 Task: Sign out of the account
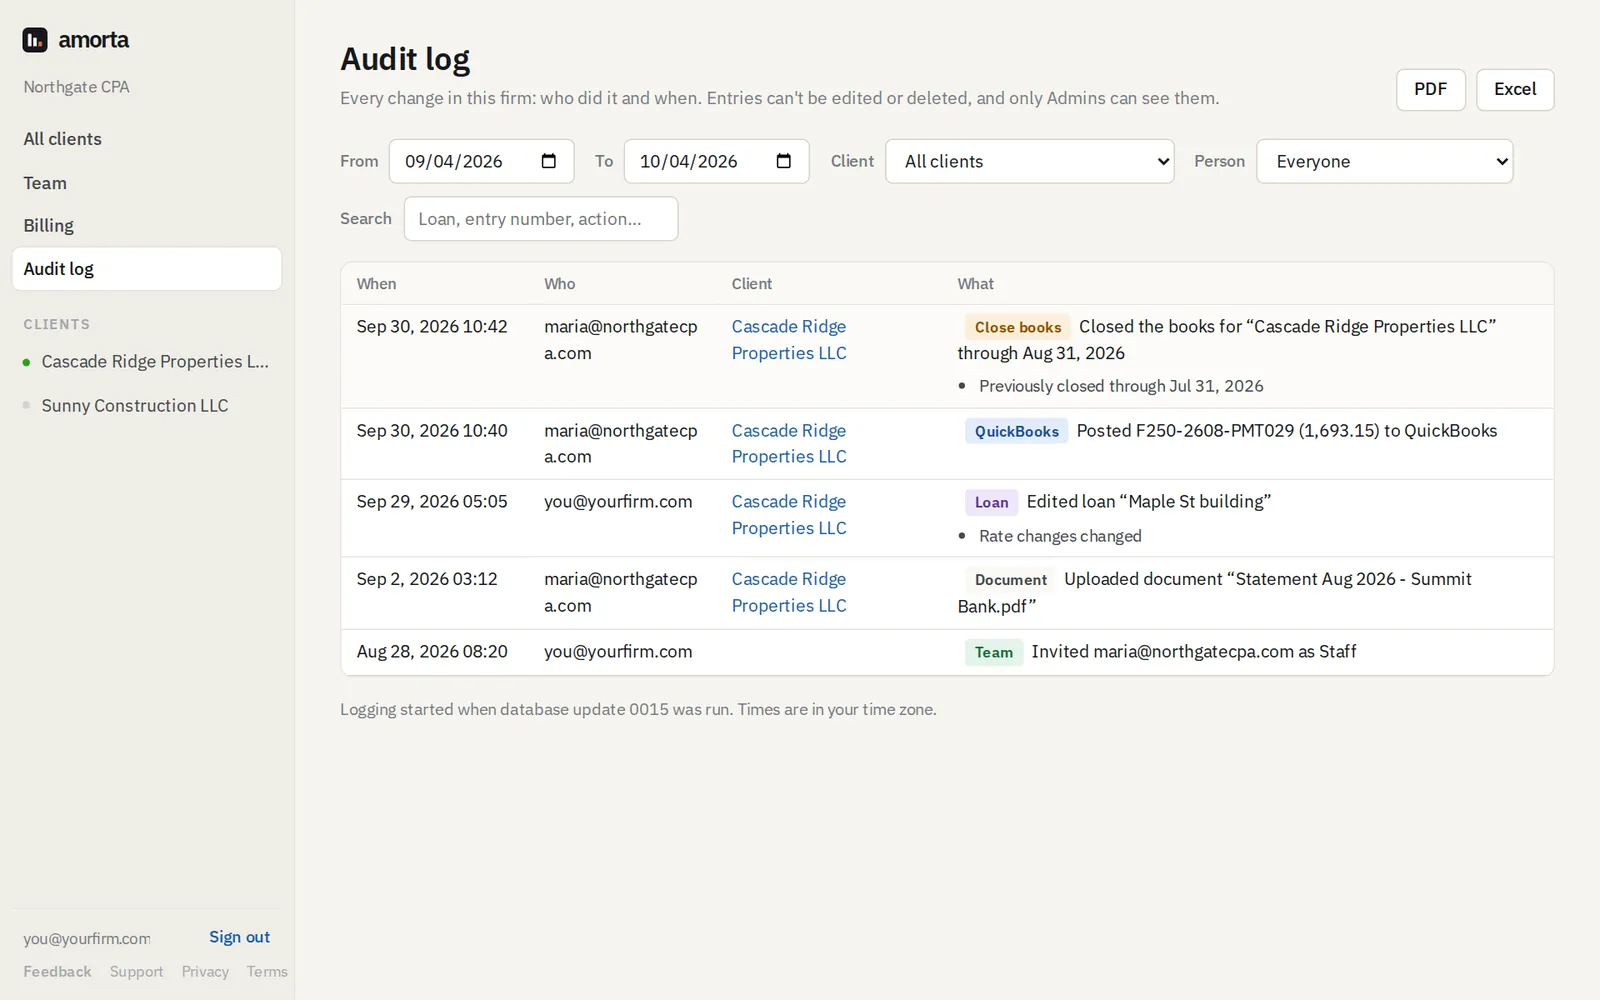[239, 937]
